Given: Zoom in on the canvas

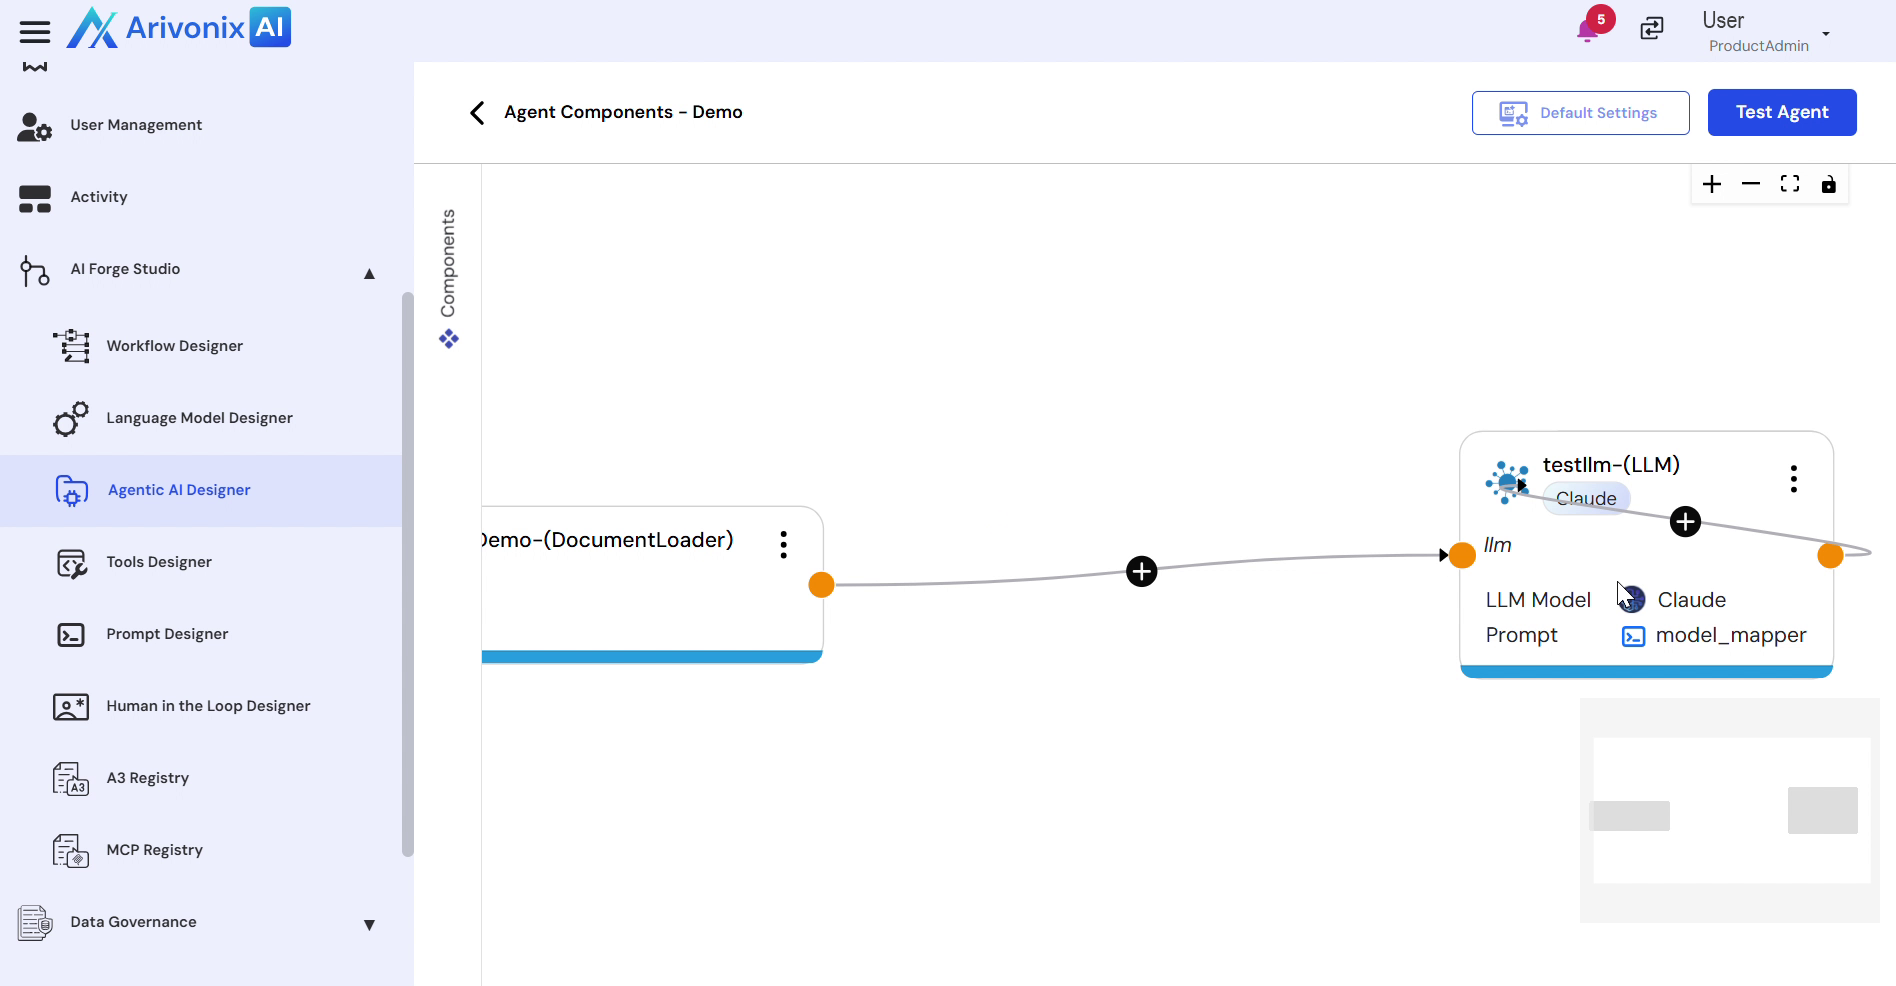Looking at the screenshot, I should (1712, 185).
